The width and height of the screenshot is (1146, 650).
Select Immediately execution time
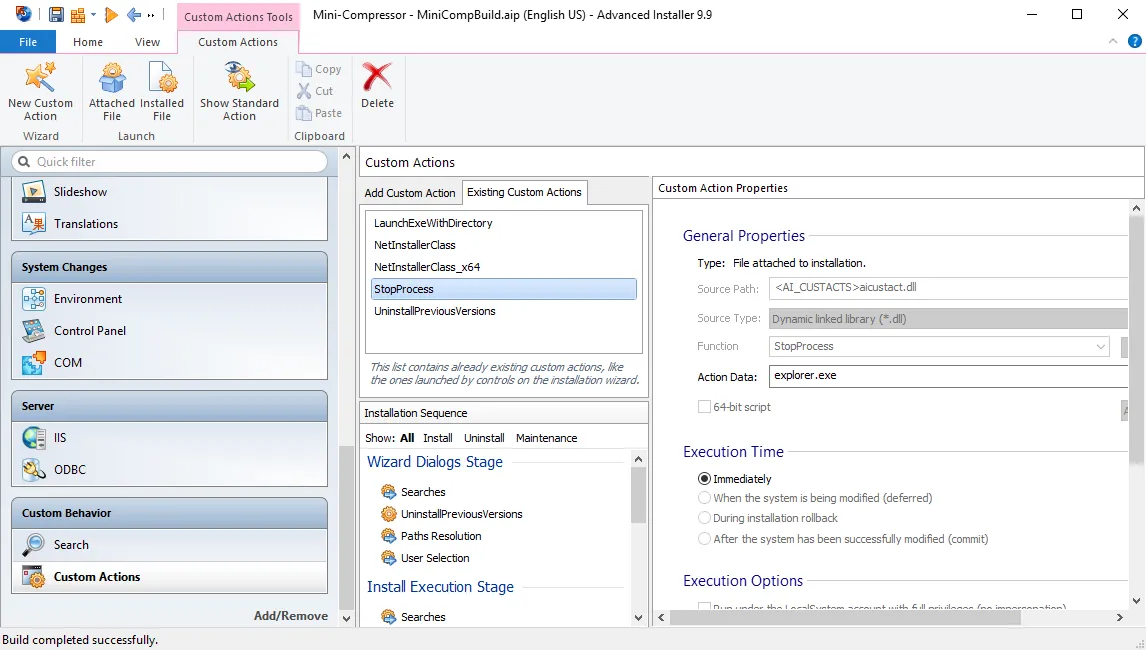click(704, 479)
